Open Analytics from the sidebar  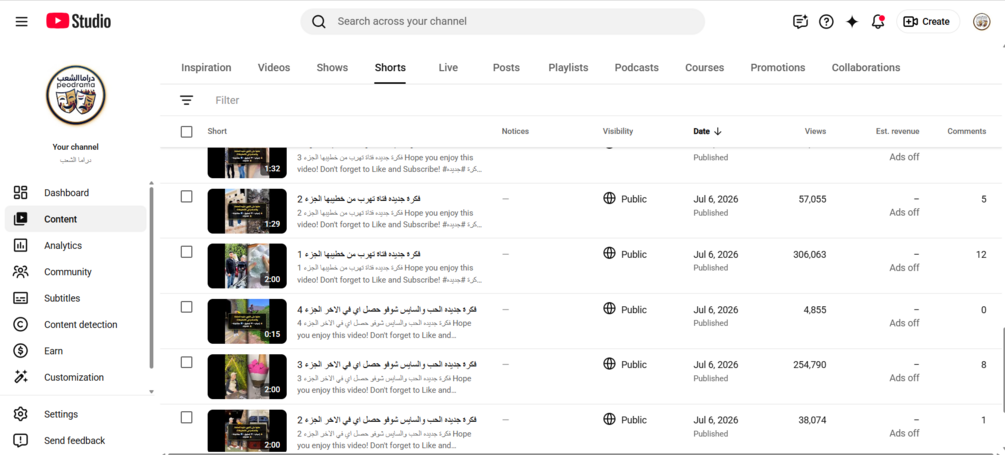tap(76, 245)
